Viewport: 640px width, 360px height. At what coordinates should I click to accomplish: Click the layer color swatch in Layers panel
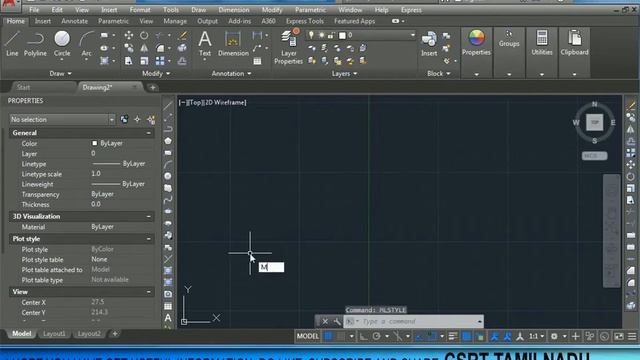tap(342, 36)
